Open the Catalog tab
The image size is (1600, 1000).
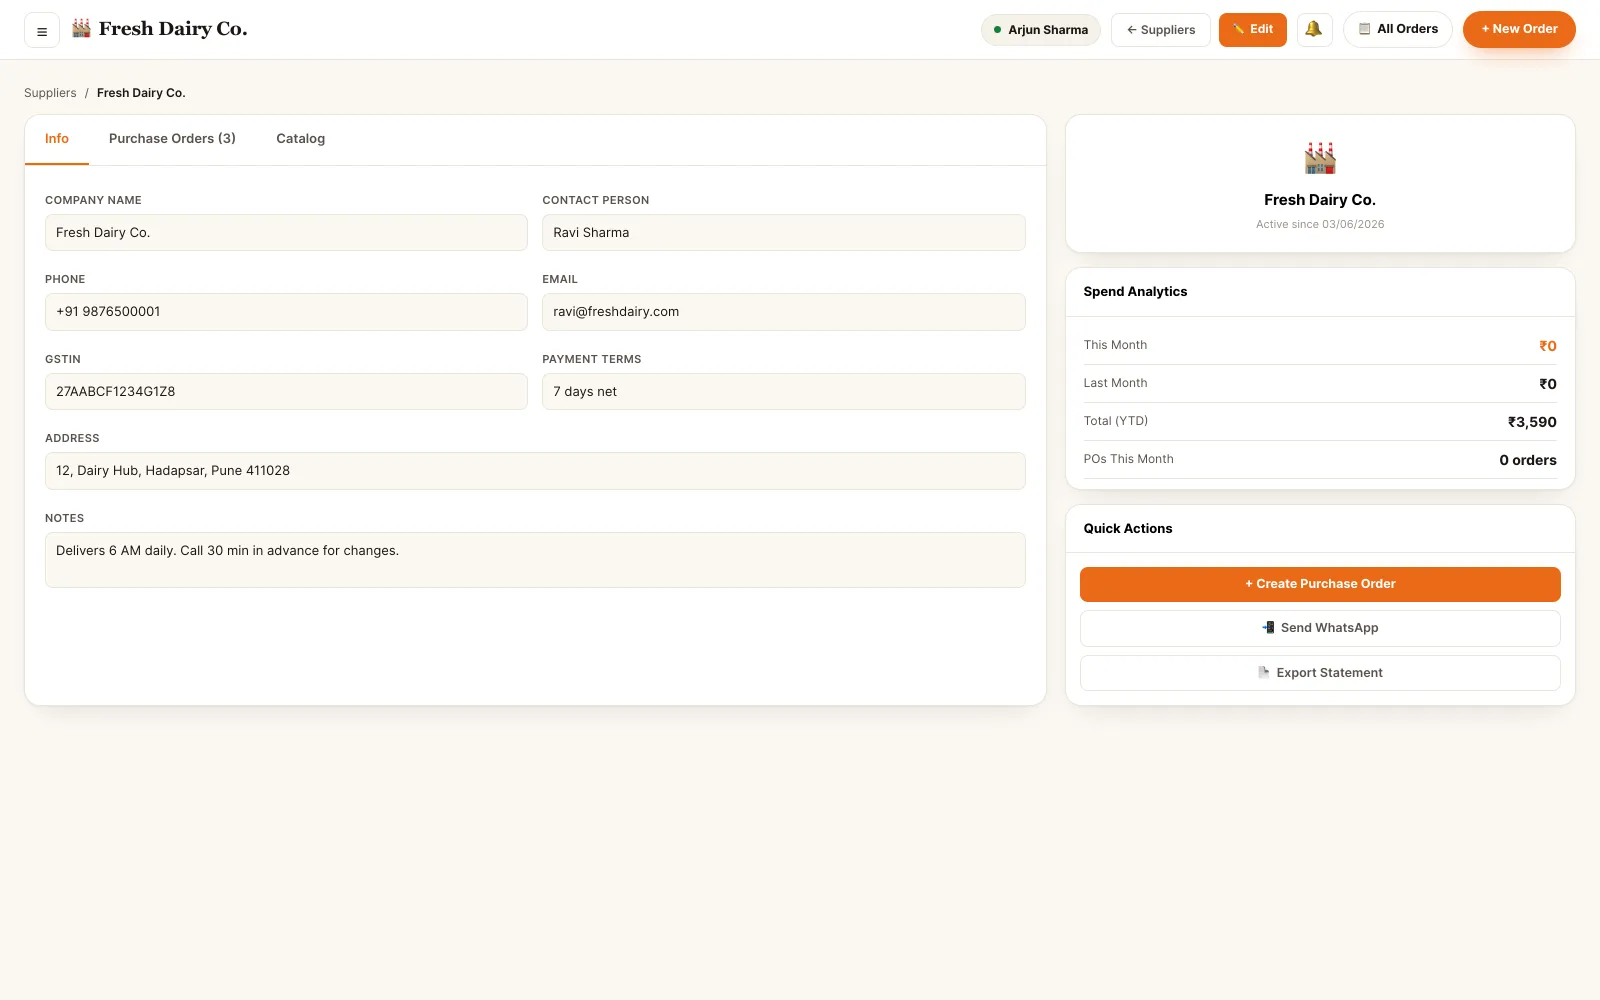point(301,139)
